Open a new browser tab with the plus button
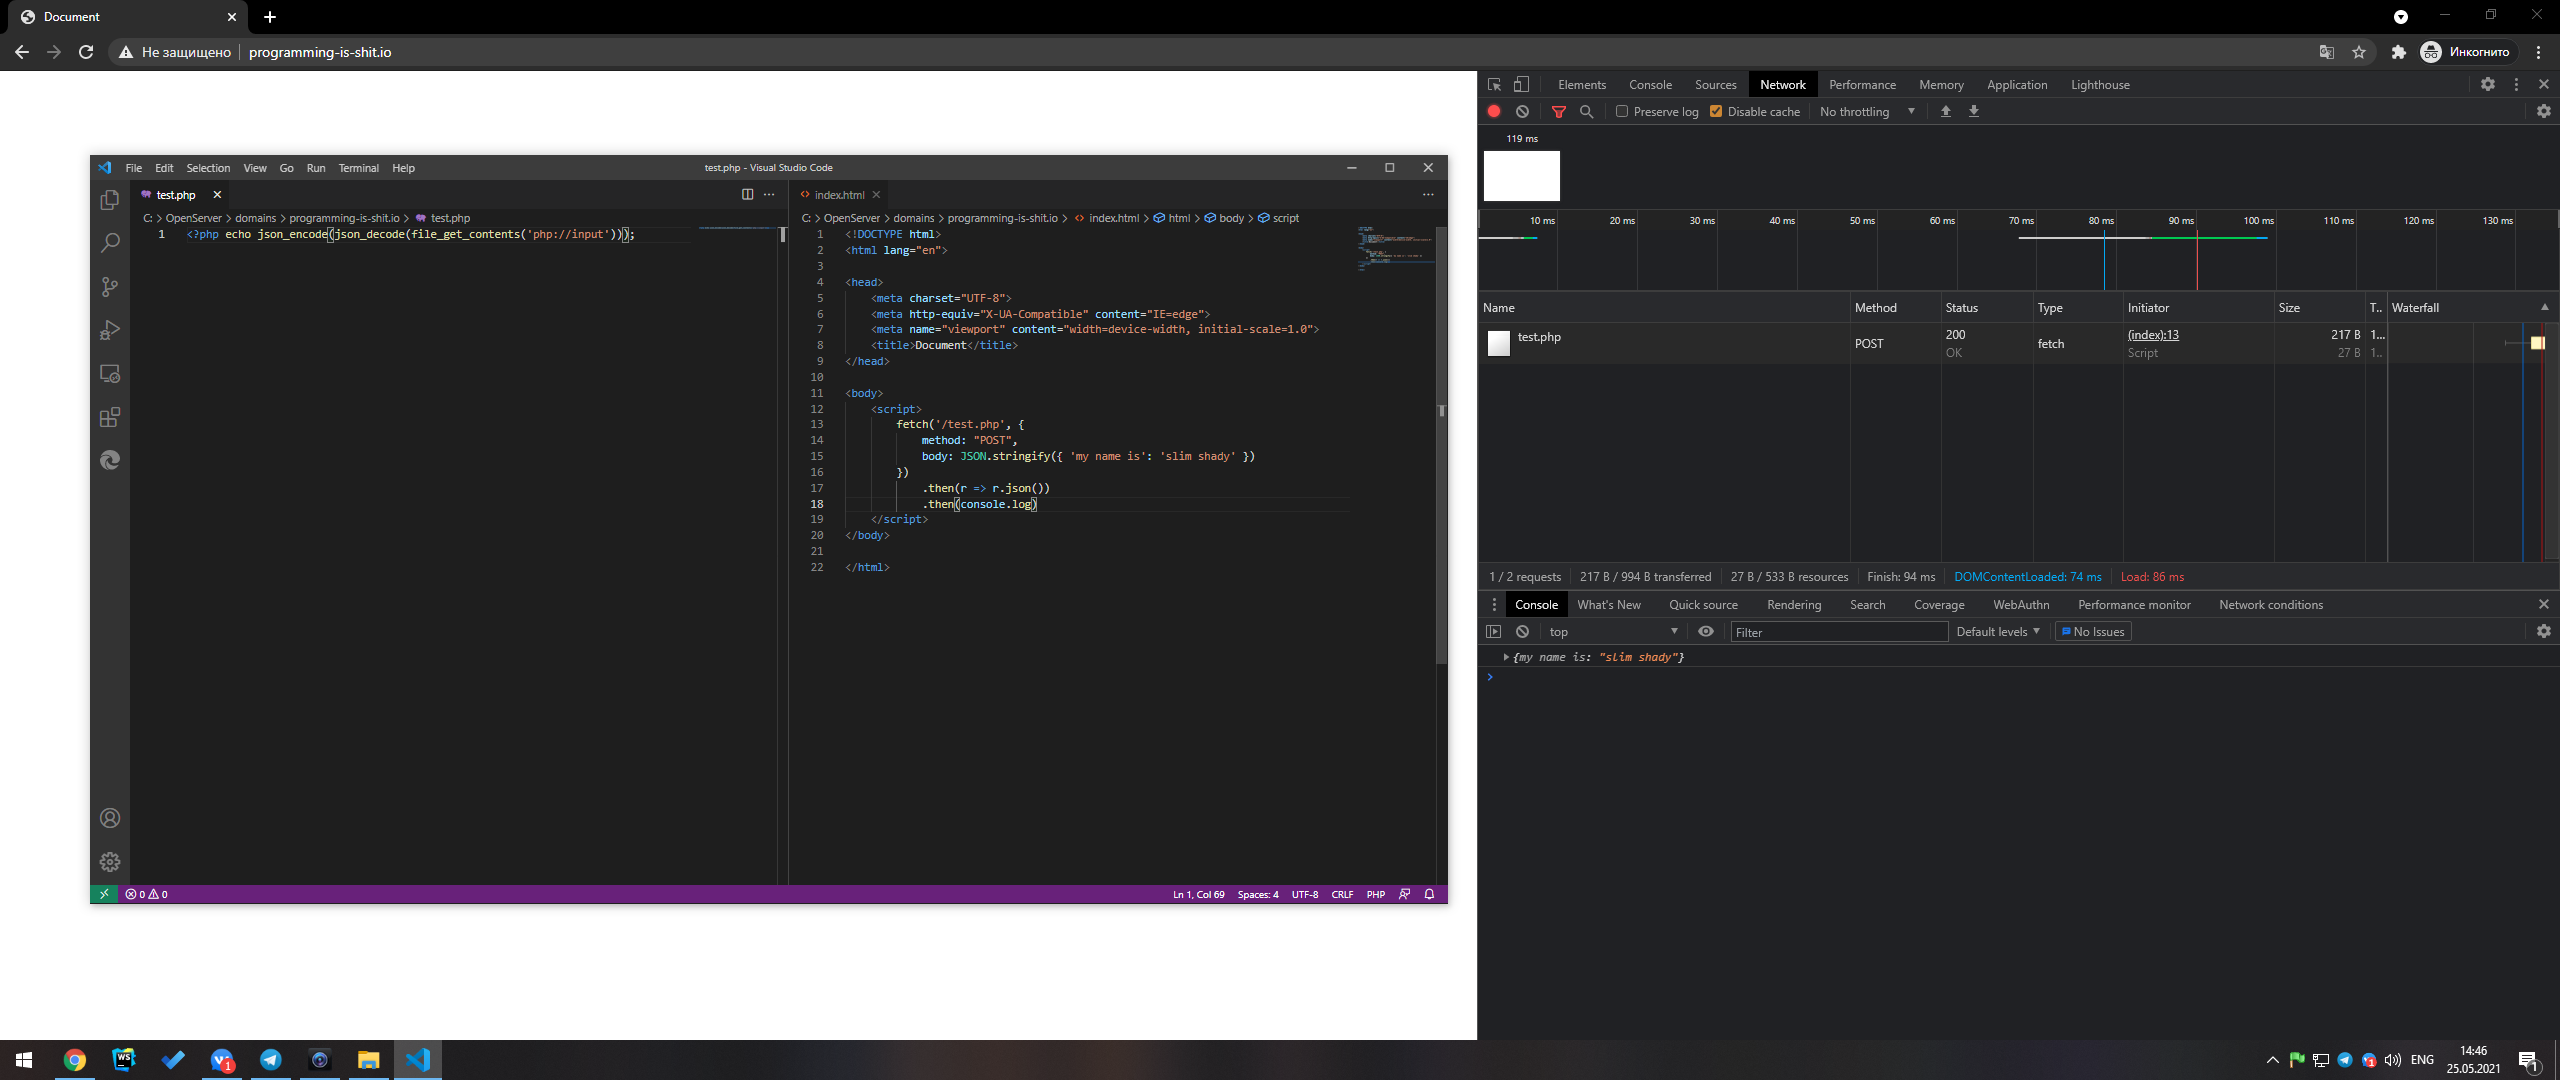The height and width of the screenshot is (1080, 2560). 270,17
